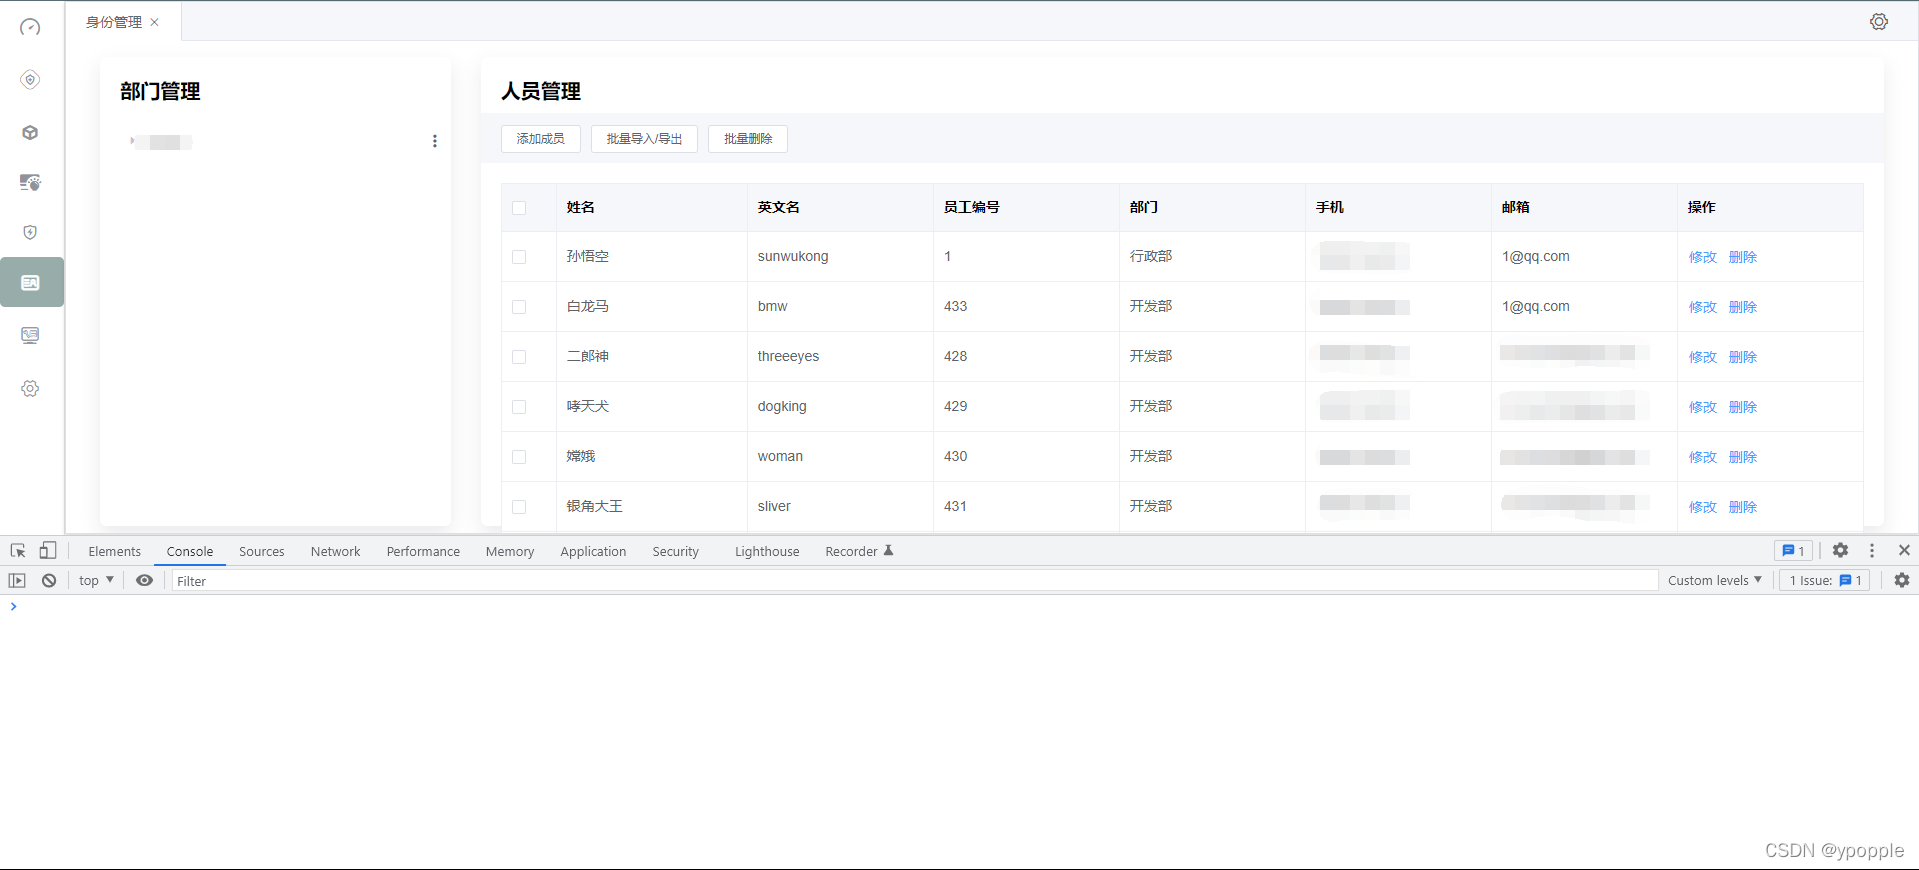The width and height of the screenshot is (1919, 870).
Task: Click 删除 for sunwukong
Action: 1742,257
